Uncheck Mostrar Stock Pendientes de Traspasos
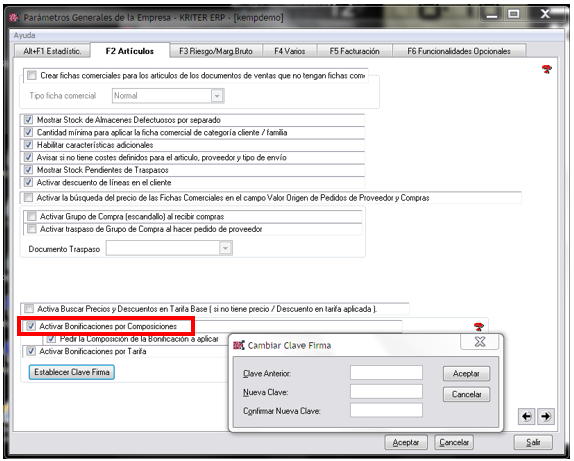The height and width of the screenshot is (461, 574). pyautogui.click(x=28, y=170)
